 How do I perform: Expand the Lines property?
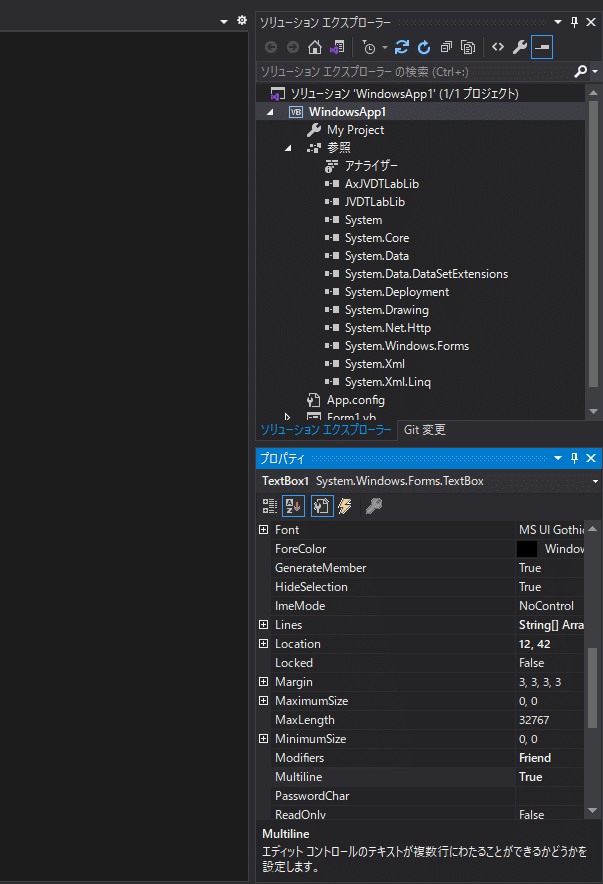(x=263, y=625)
